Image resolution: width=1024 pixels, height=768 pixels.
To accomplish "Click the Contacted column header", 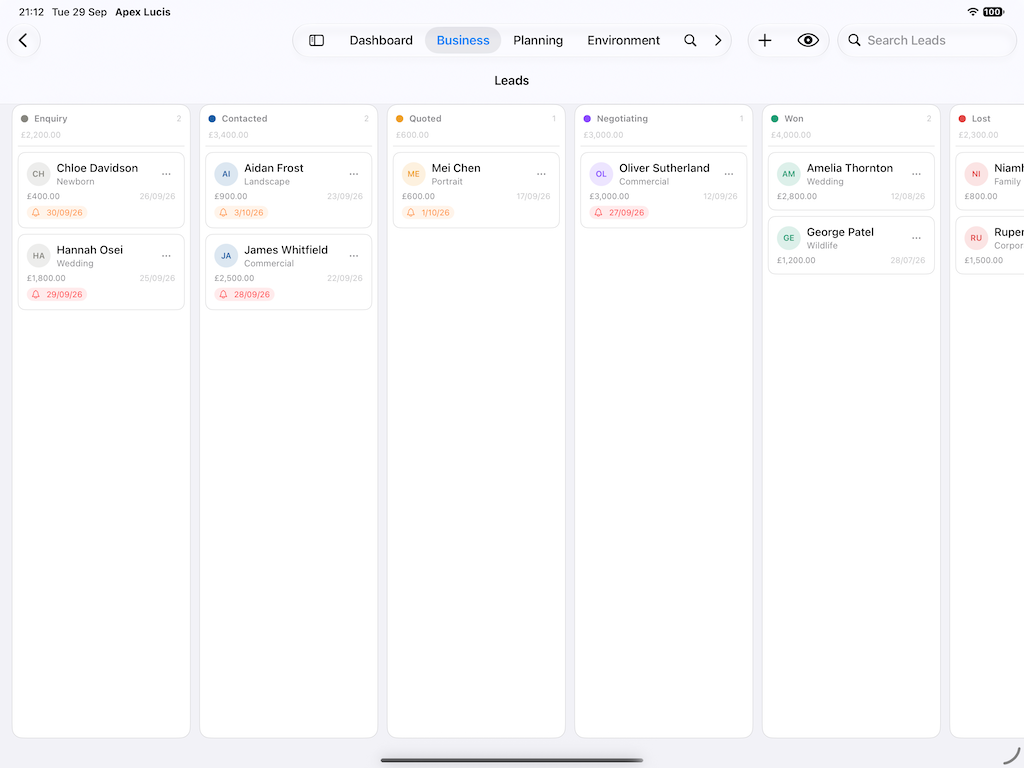I will (x=289, y=126).
